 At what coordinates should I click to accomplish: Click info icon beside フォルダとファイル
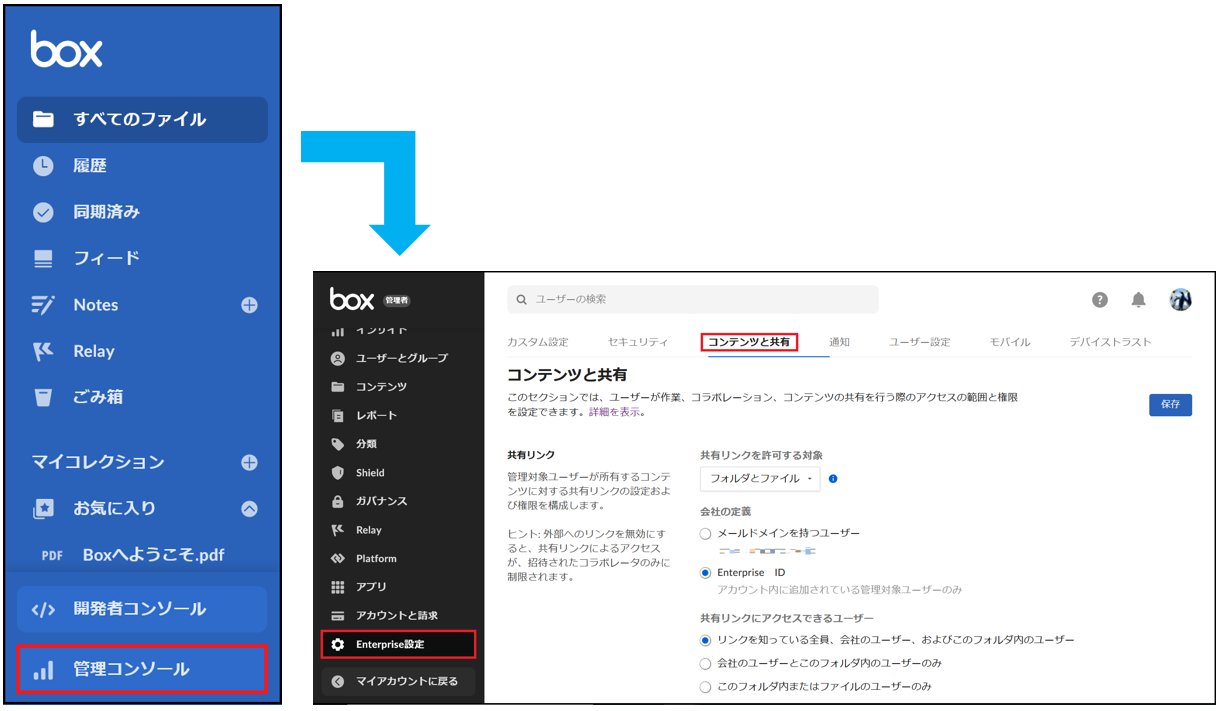(x=833, y=479)
